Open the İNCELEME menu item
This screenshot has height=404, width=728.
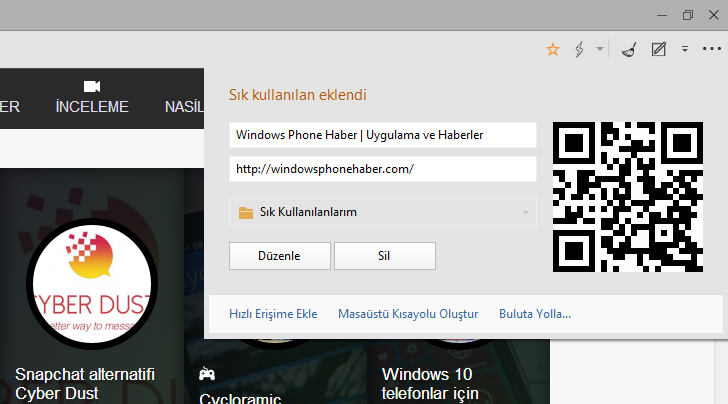[x=92, y=107]
